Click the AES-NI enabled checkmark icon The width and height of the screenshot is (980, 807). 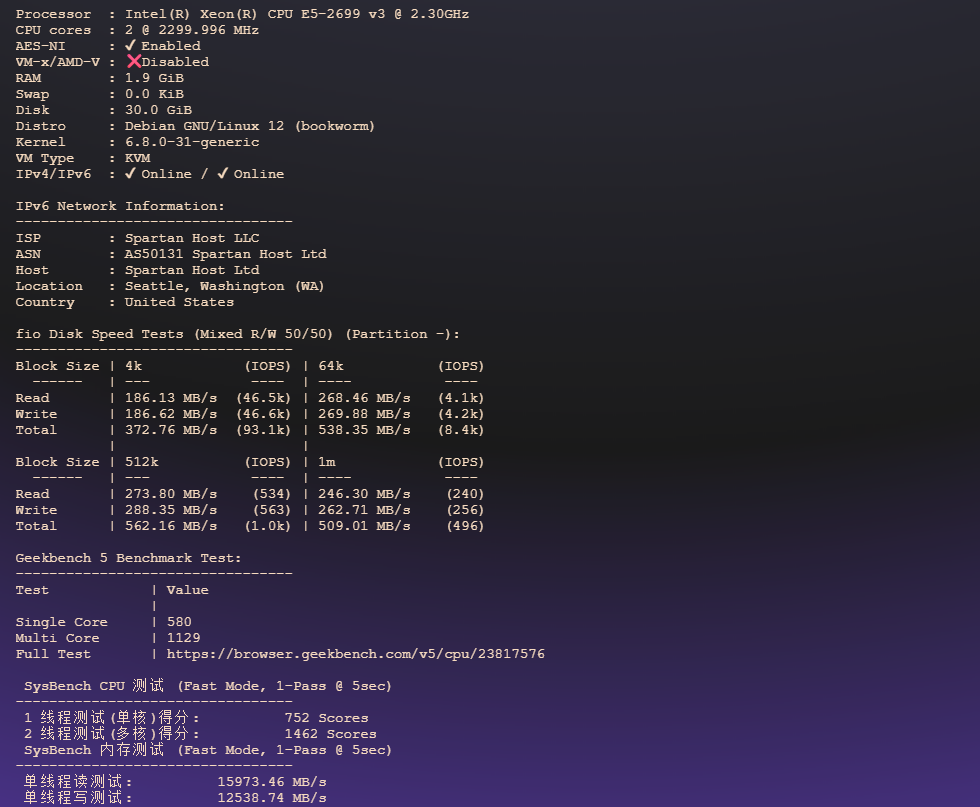[131, 46]
